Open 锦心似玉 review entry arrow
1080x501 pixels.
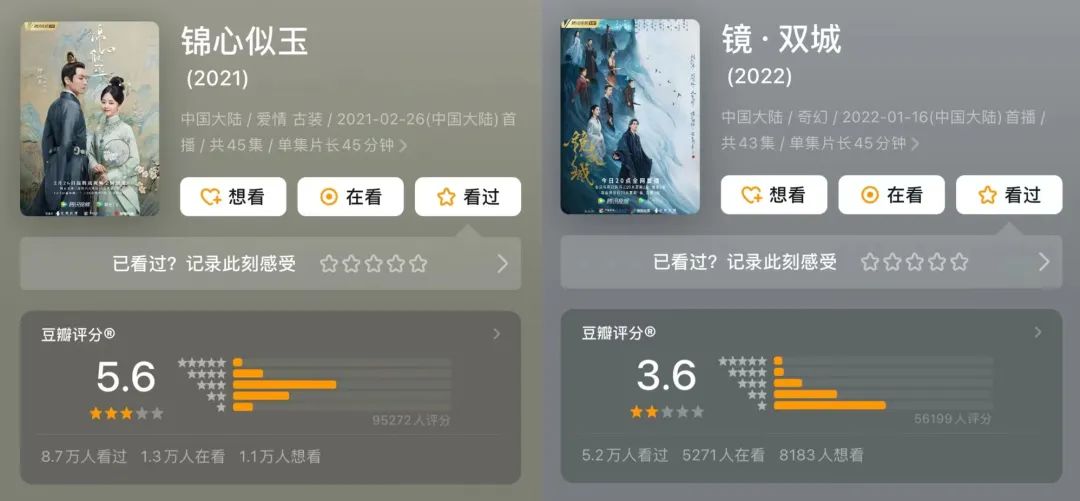click(503, 264)
